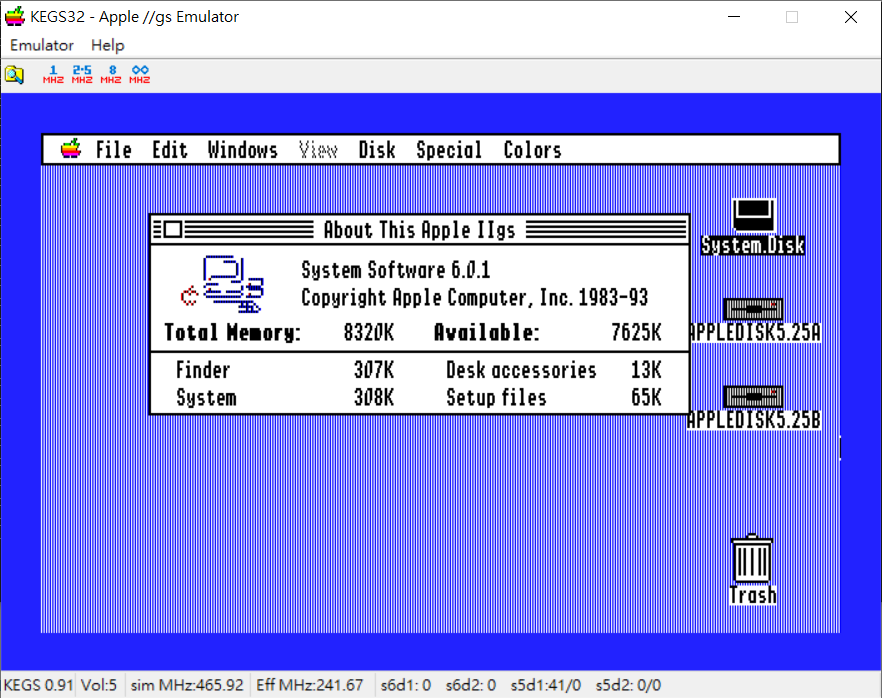Click the KEGS32 app icon in title bar
This screenshot has height=698, width=882.
tap(15, 17)
